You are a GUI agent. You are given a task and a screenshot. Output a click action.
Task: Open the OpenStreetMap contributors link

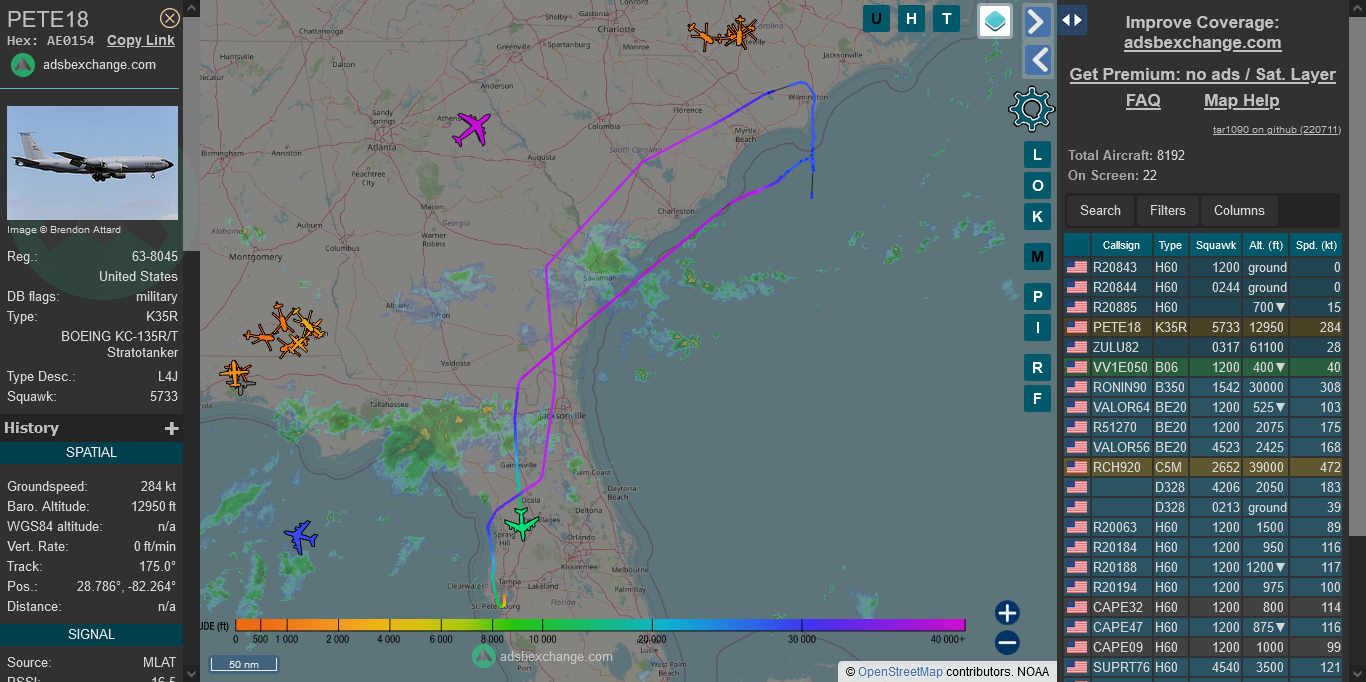[x=900, y=671]
